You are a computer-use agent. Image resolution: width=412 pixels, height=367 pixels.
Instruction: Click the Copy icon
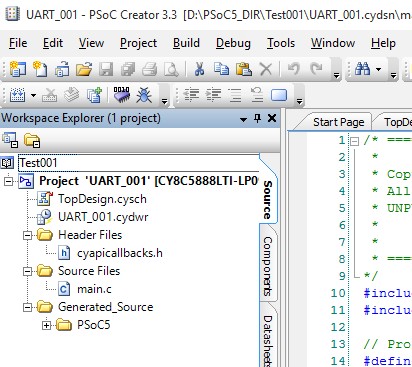click(x=221, y=69)
